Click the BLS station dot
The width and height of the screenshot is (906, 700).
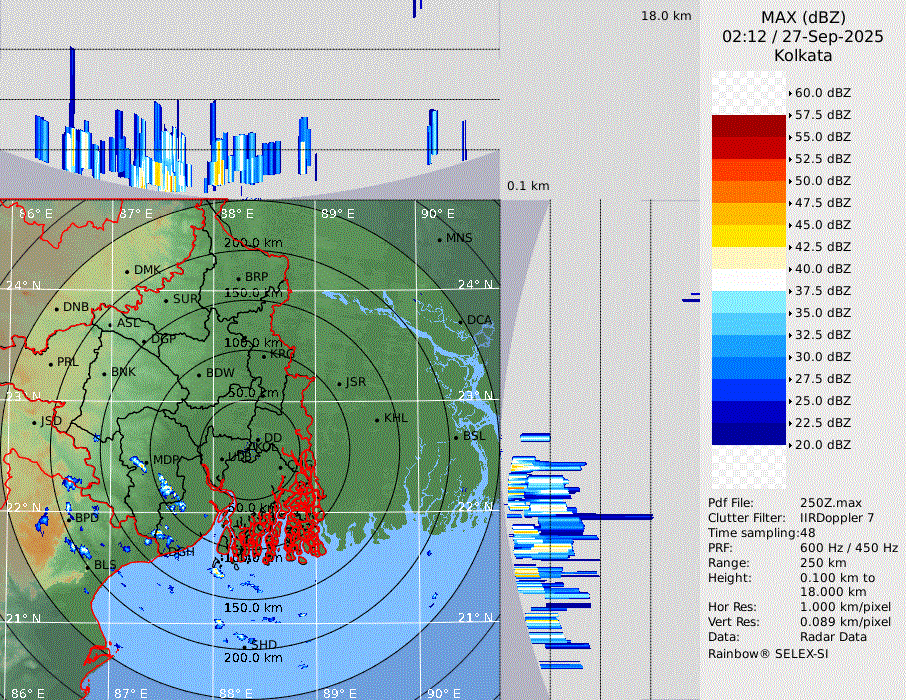[x=87, y=566]
